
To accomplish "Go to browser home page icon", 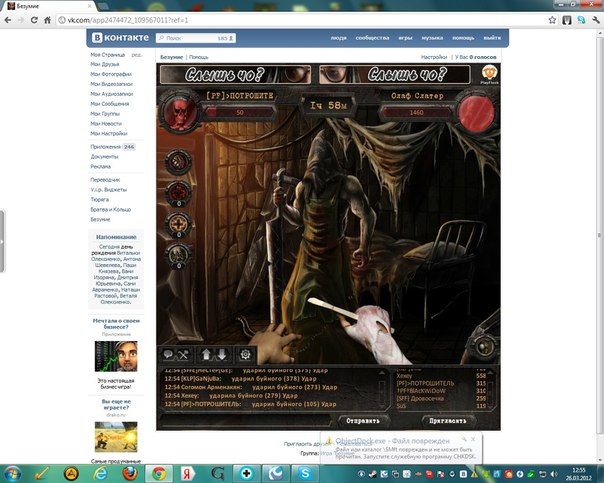I will point(47,20).
